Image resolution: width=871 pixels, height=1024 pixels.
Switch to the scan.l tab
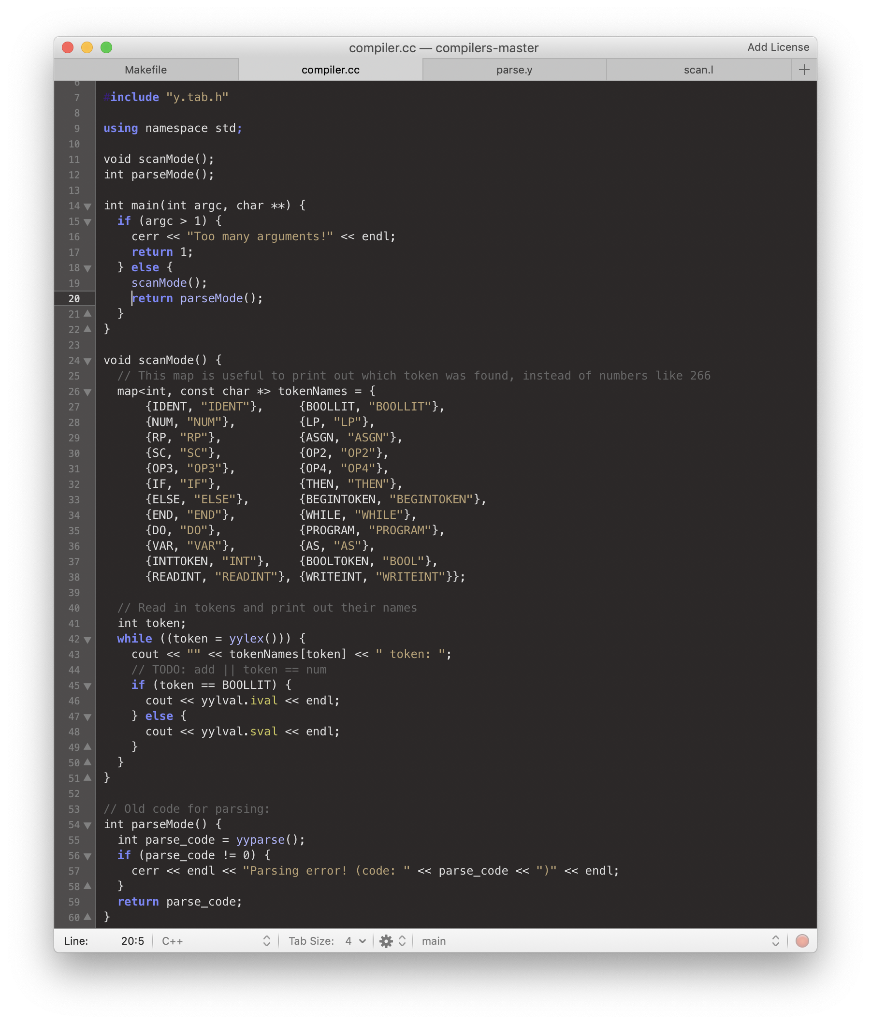(x=699, y=70)
